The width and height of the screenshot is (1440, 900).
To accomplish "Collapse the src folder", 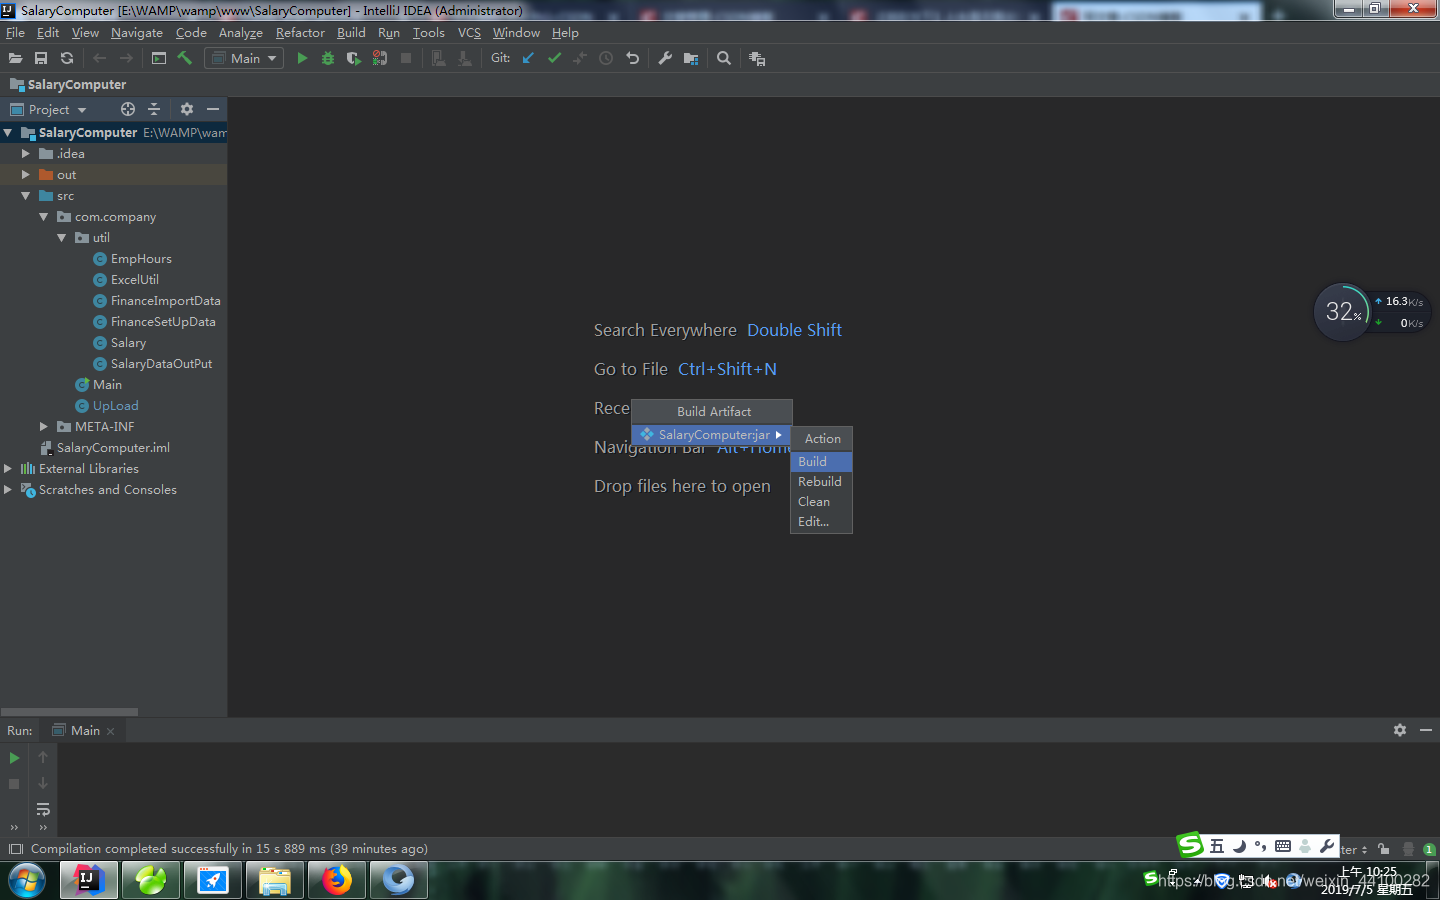I will (x=26, y=195).
